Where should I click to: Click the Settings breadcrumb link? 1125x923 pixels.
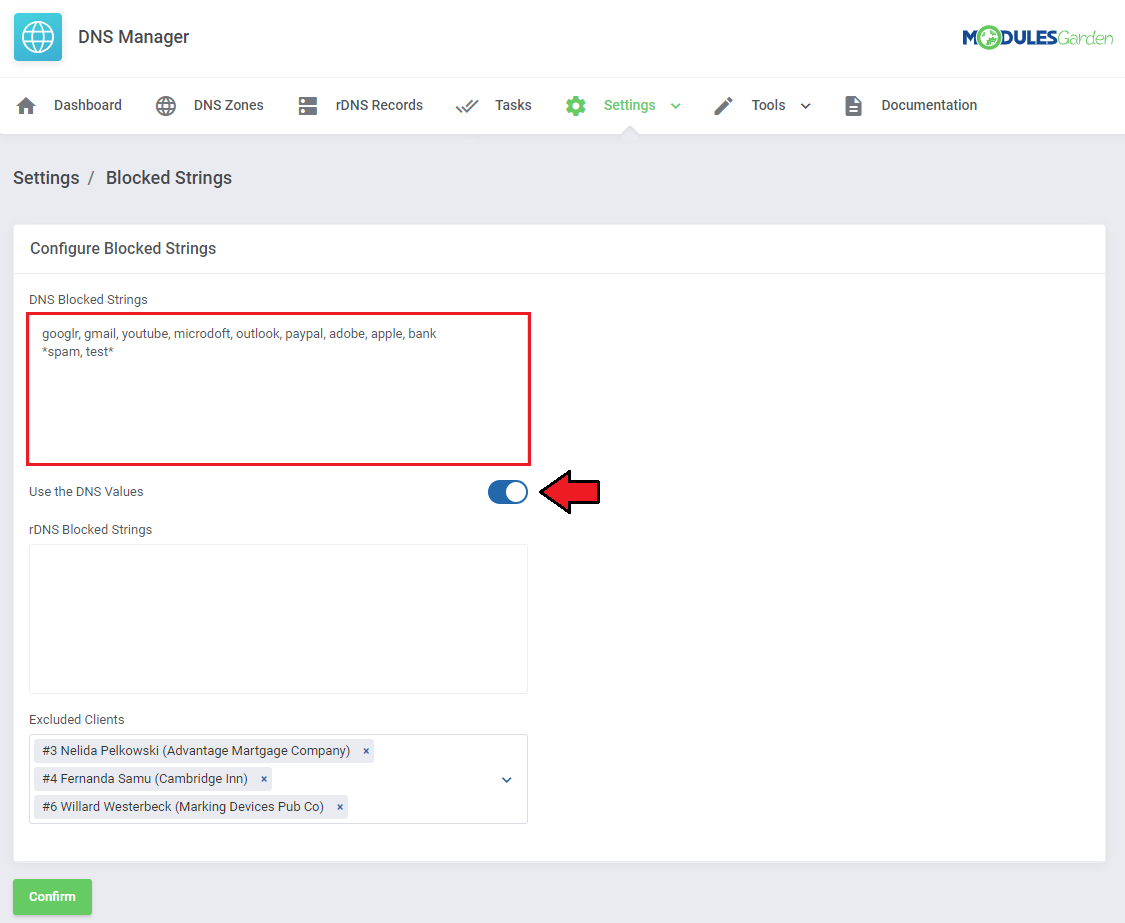pos(47,178)
